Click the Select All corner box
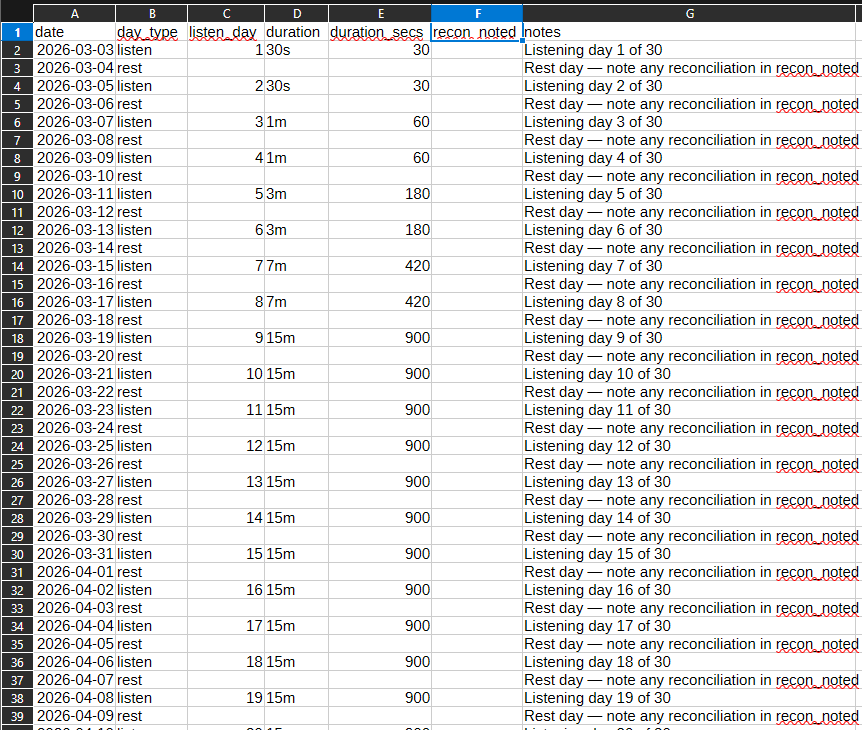Screen dimensions: 862x730 [x=17, y=14]
